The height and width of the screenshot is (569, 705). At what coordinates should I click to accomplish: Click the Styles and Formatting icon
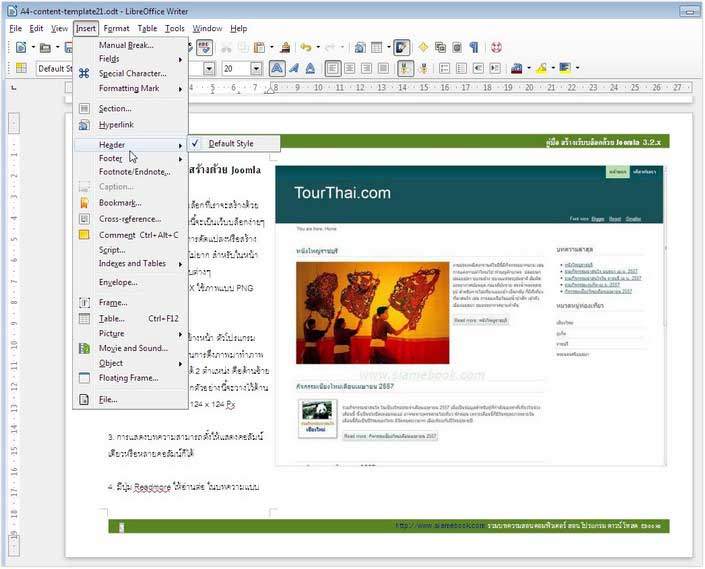click(x=21, y=68)
